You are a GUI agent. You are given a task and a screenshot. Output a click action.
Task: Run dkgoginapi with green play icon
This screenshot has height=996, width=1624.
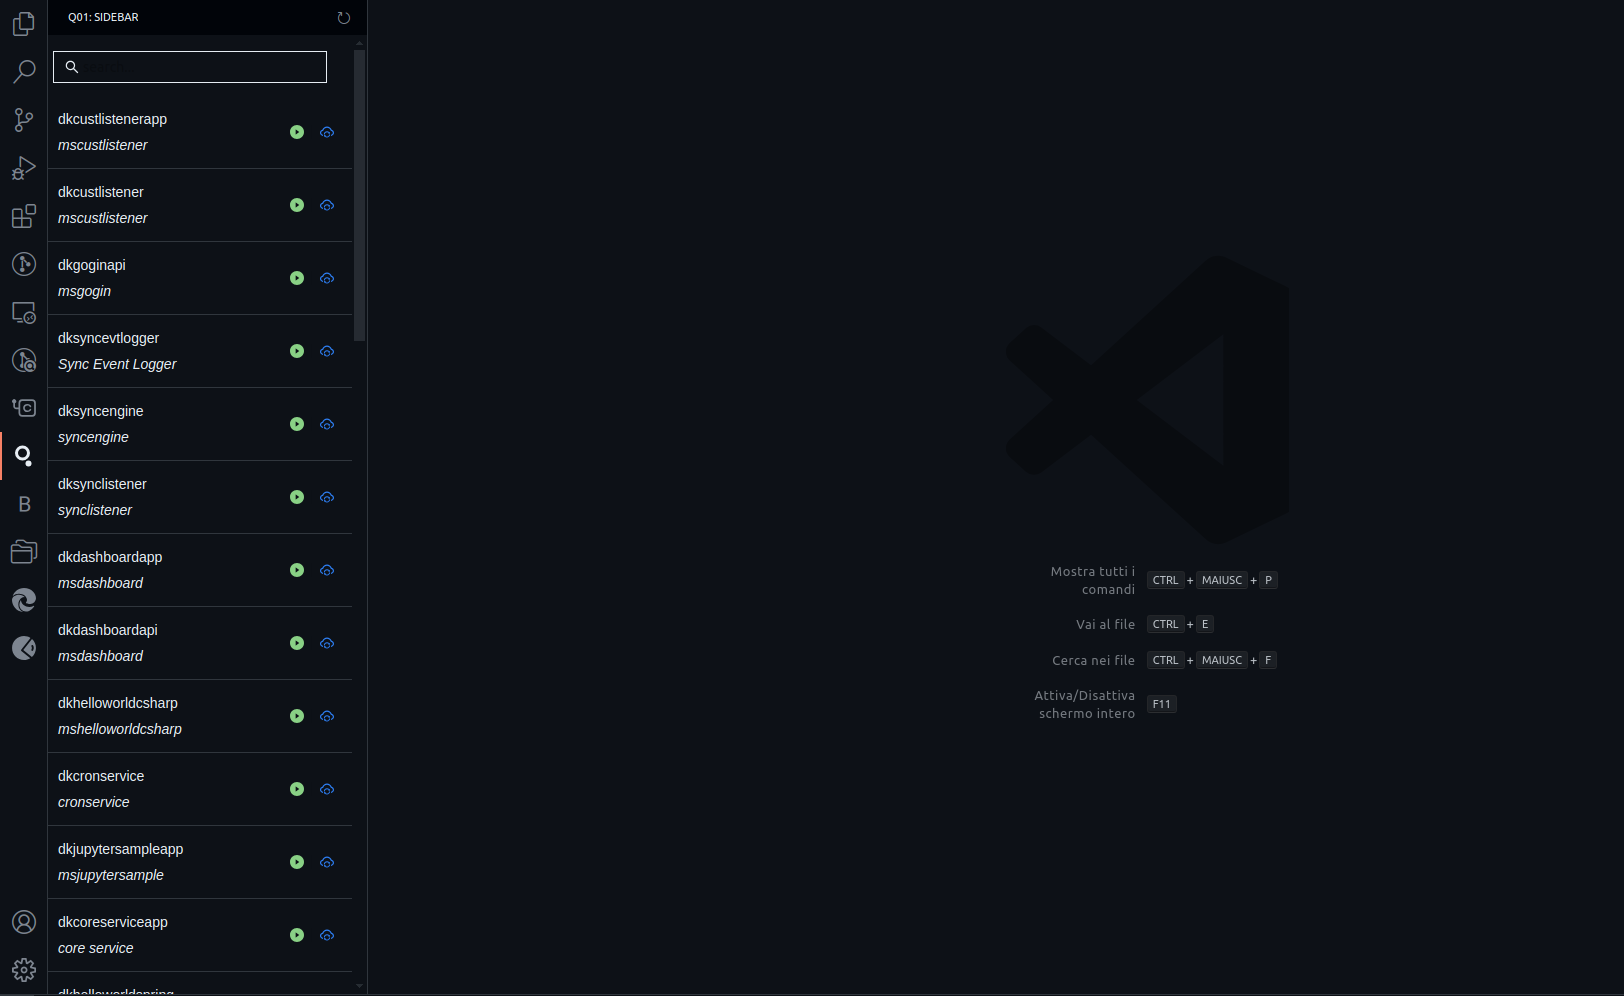(297, 278)
